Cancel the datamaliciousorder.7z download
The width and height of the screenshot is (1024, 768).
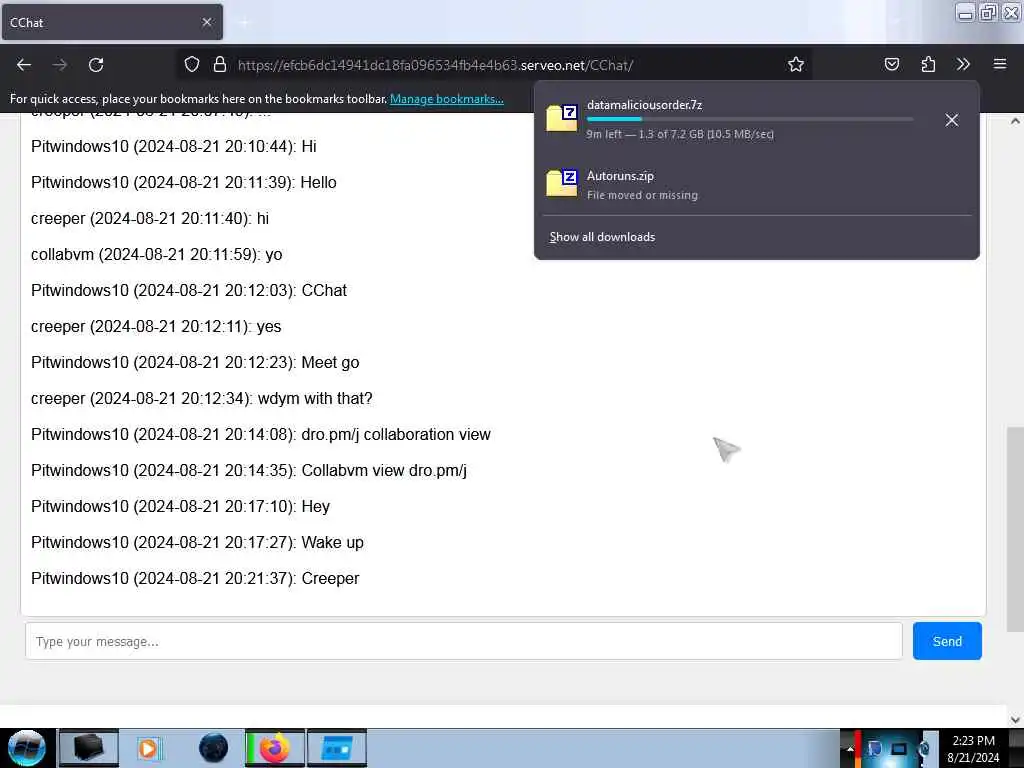click(x=952, y=120)
